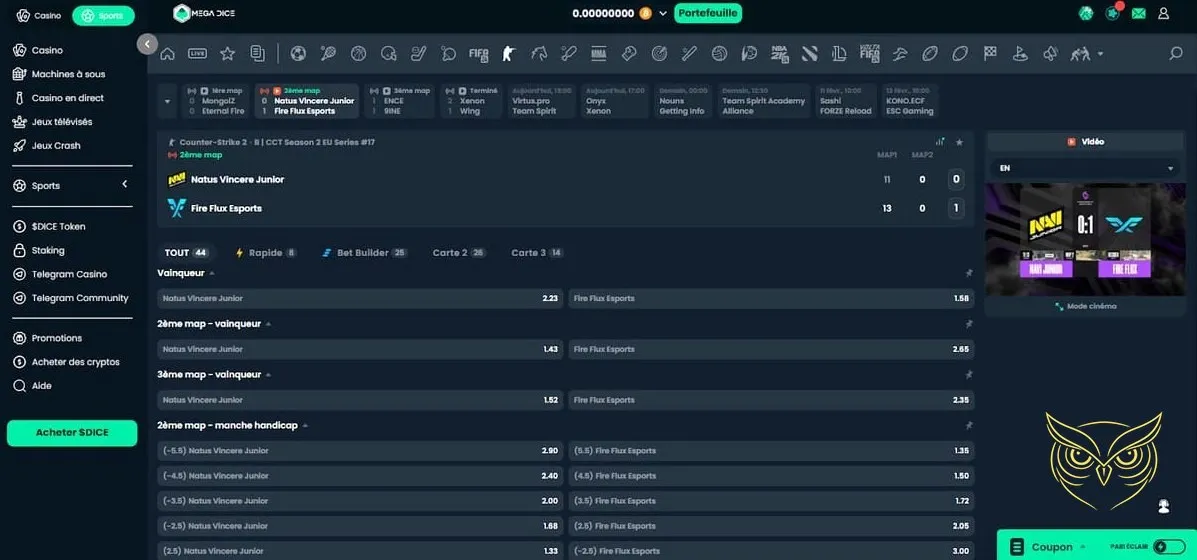Select the table tennis paddle icon
The image size is (1197, 560).
(x=448, y=53)
